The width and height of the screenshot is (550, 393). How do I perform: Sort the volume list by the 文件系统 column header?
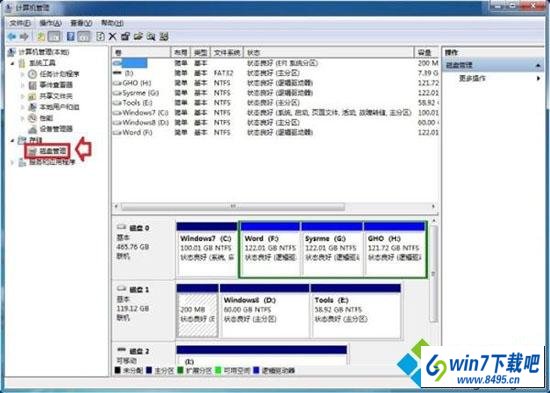tap(227, 53)
